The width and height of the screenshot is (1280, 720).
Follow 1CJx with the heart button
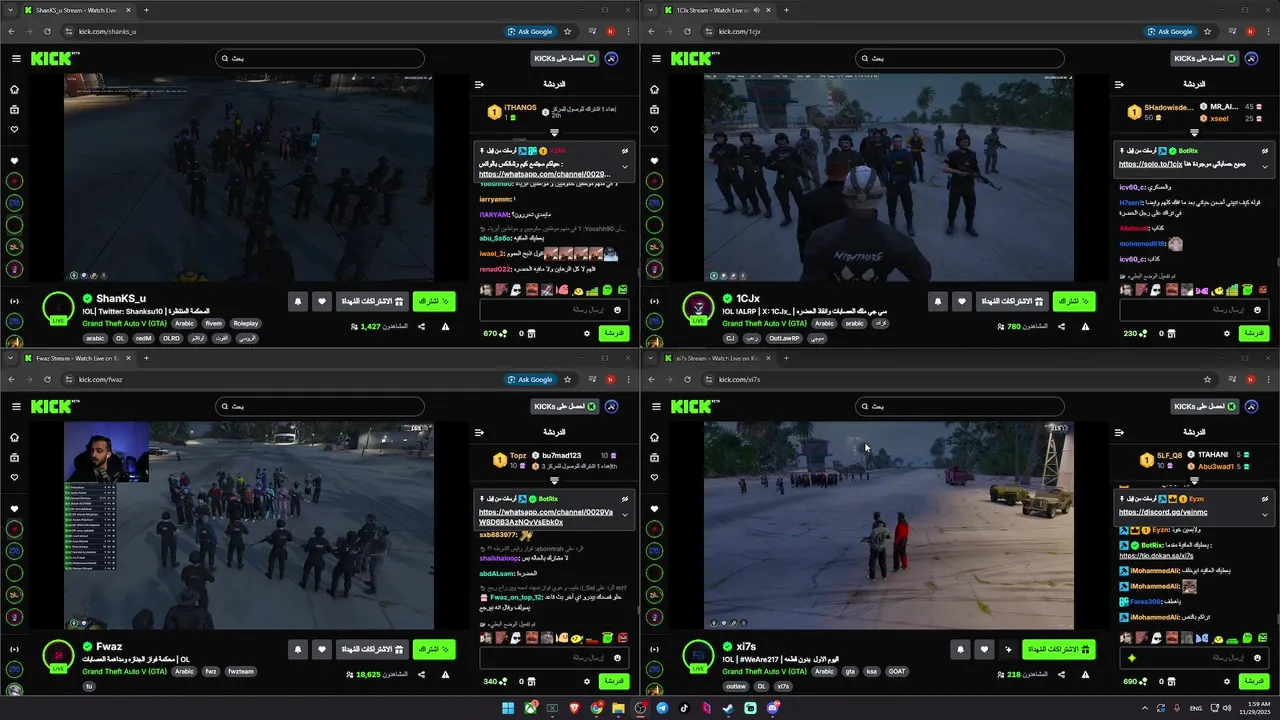[x=962, y=301]
